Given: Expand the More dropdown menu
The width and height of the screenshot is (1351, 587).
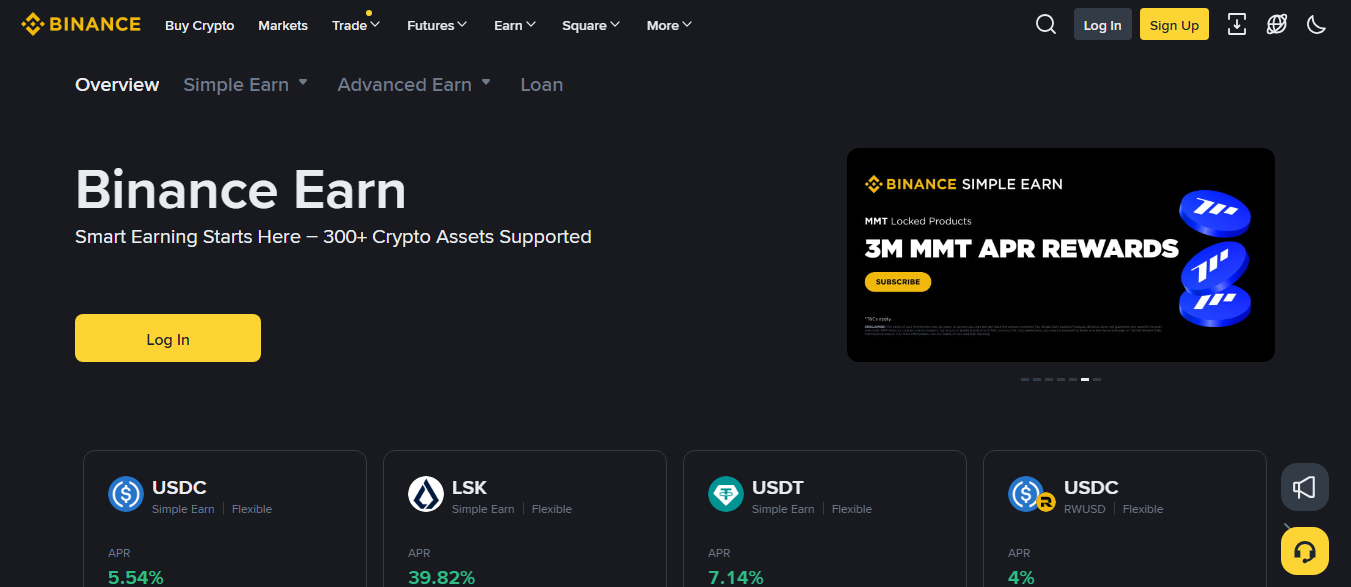Looking at the screenshot, I should [669, 25].
